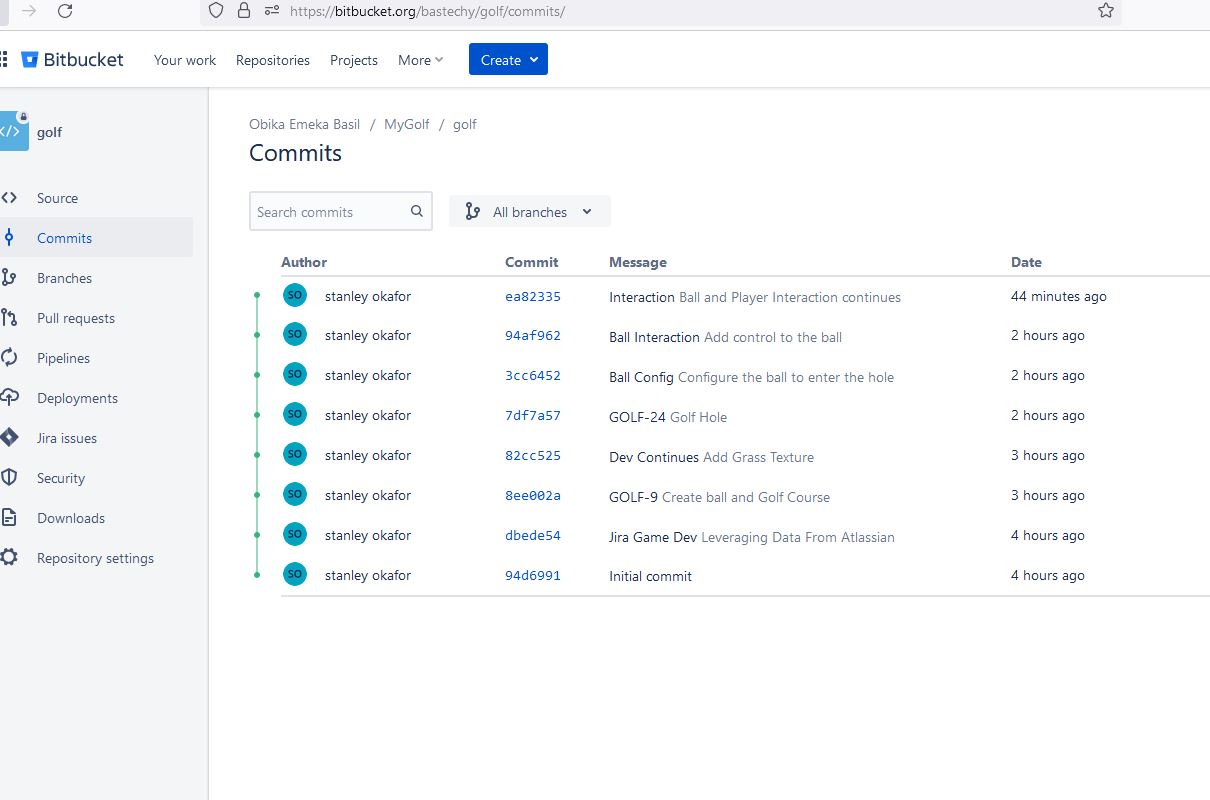Open Your work in top navigation
The height and width of the screenshot is (800, 1210).
[x=185, y=60]
